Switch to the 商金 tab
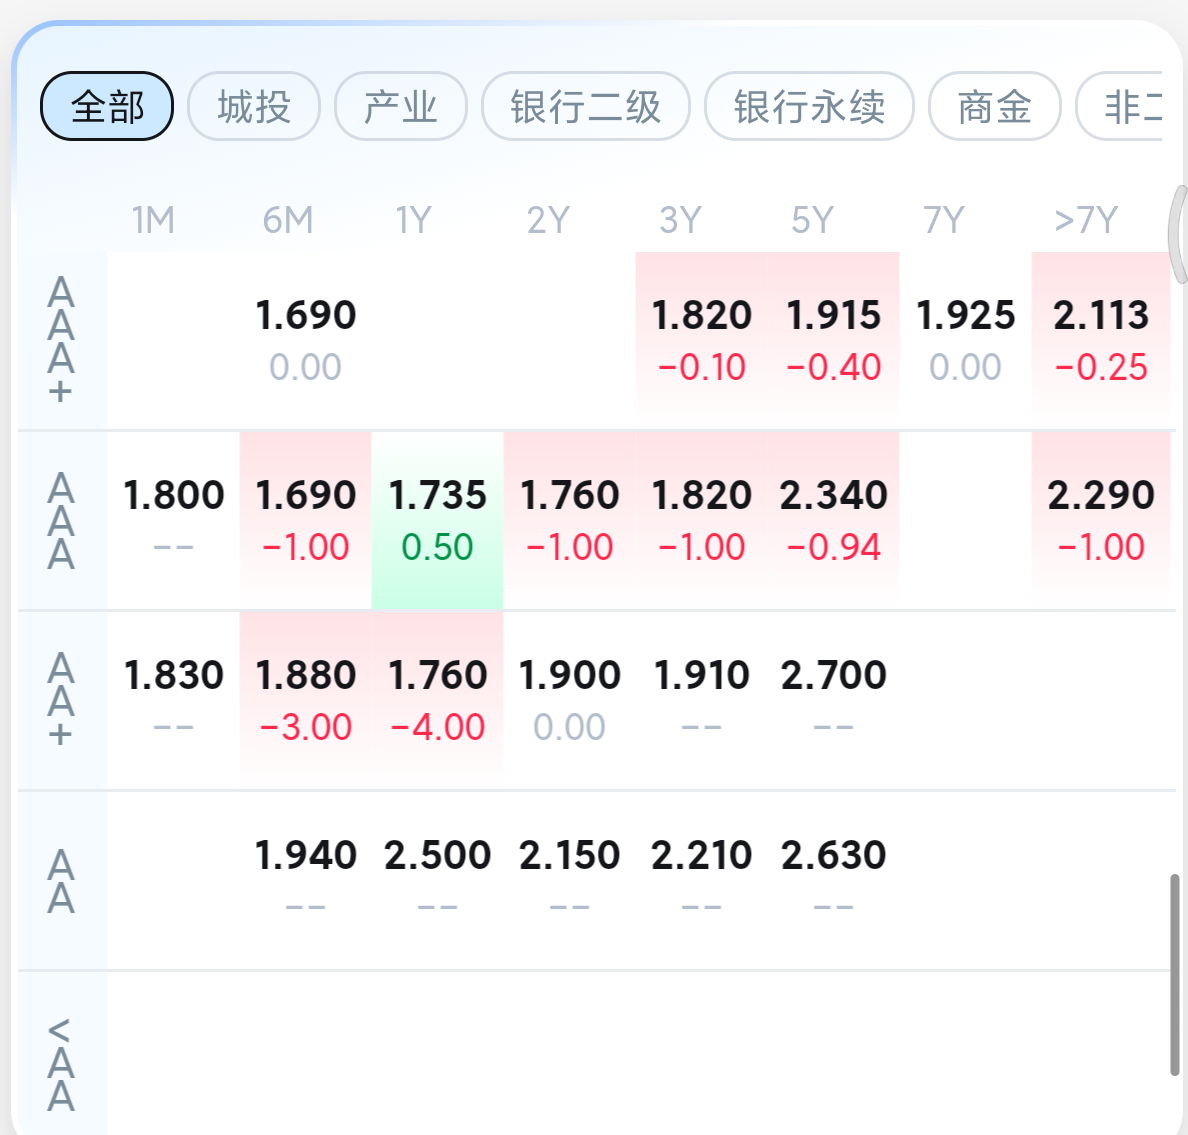1188x1135 pixels. click(994, 106)
